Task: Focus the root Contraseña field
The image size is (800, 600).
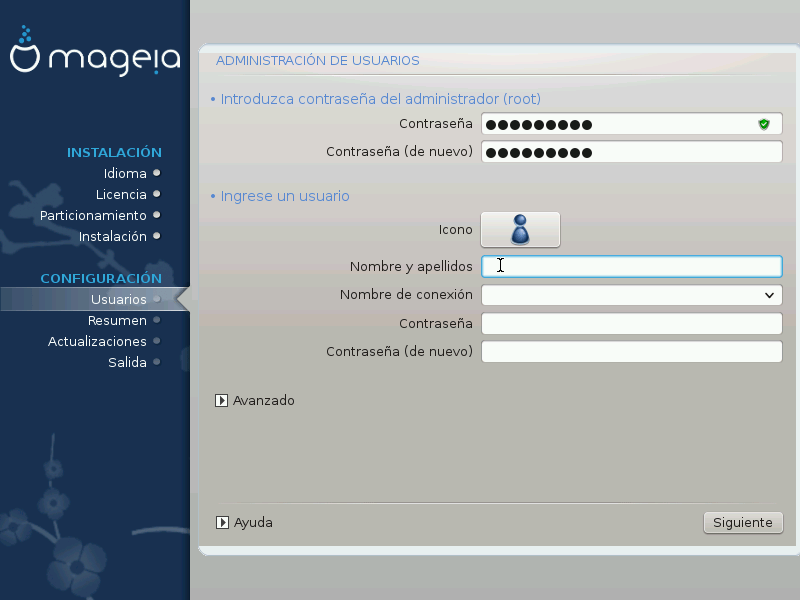Action: [x=632, y=124]
